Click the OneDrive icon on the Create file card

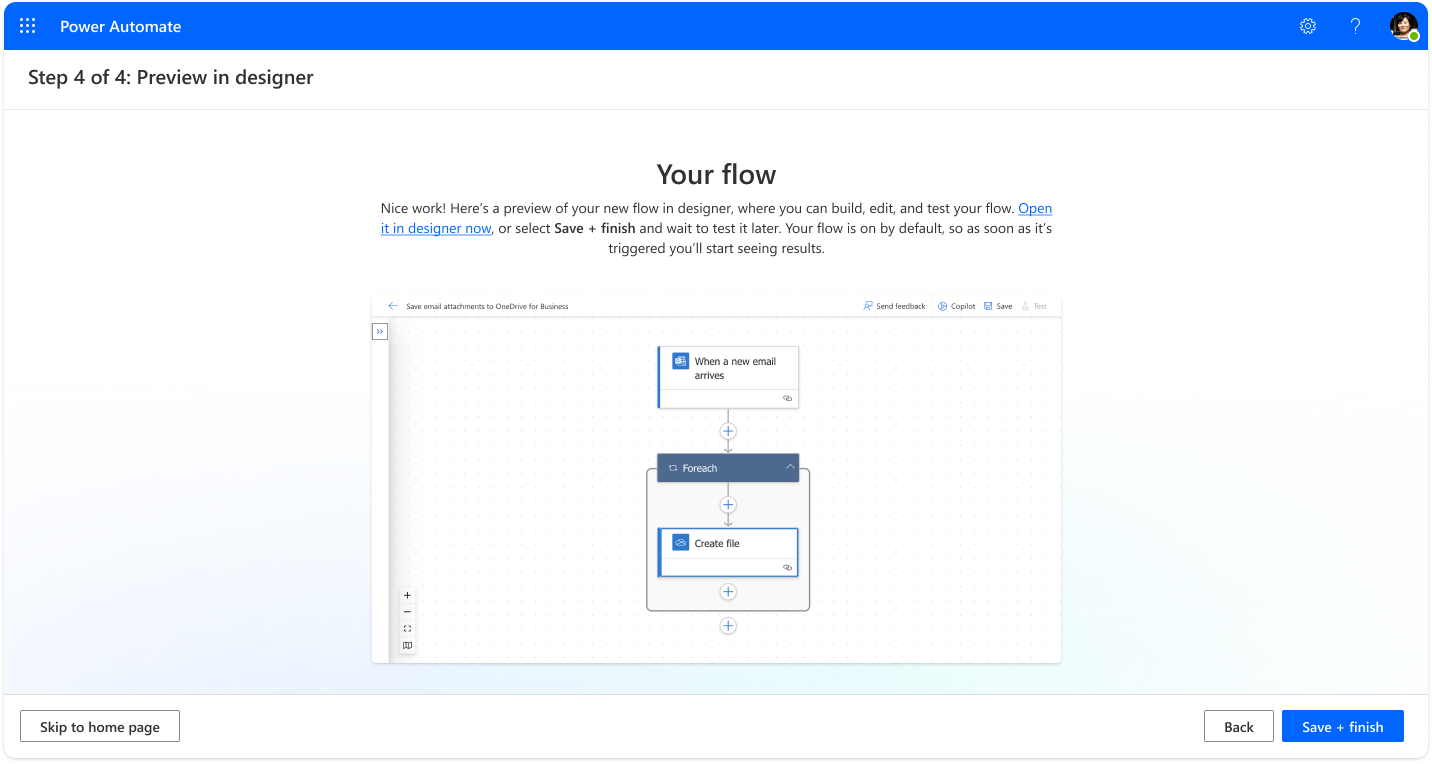(x=681, y=543)
